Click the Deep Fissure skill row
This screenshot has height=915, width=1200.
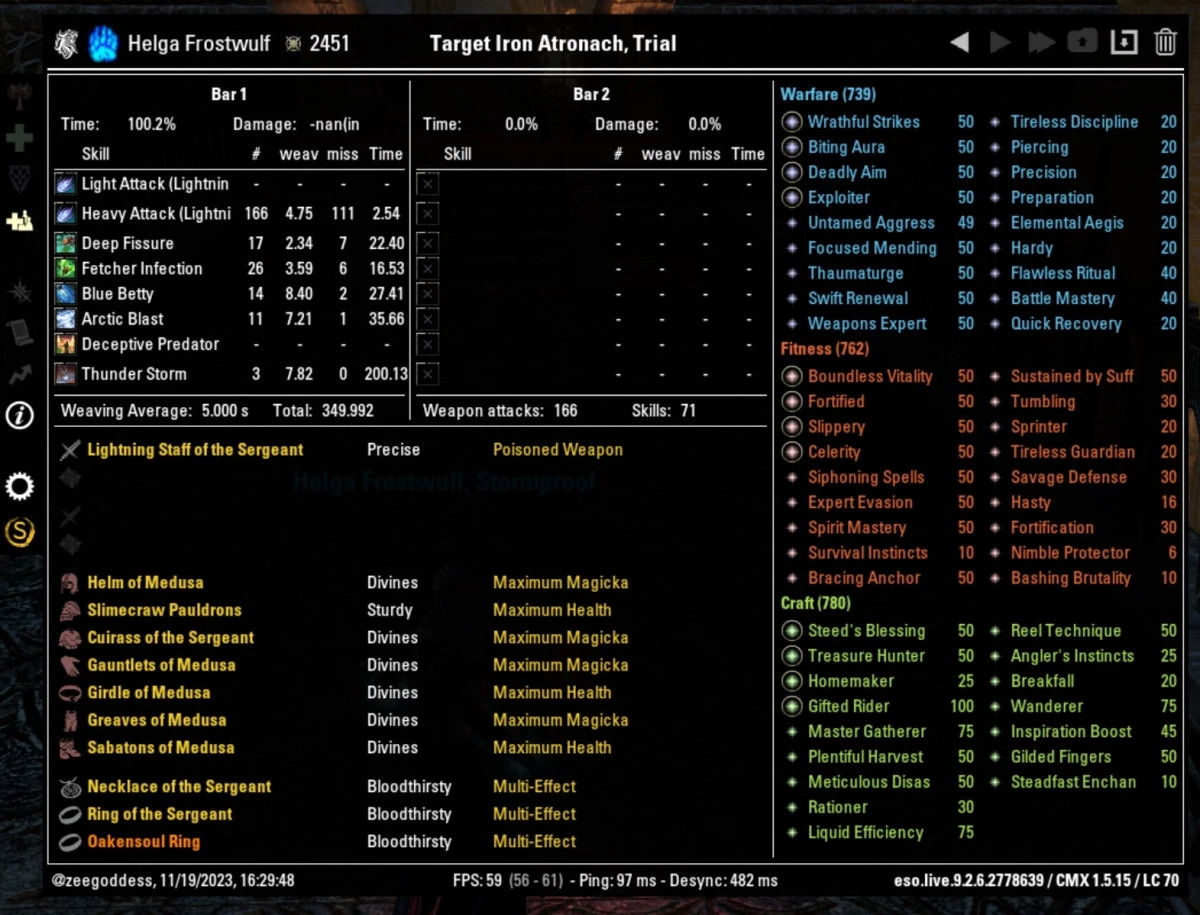pos(127,244)
